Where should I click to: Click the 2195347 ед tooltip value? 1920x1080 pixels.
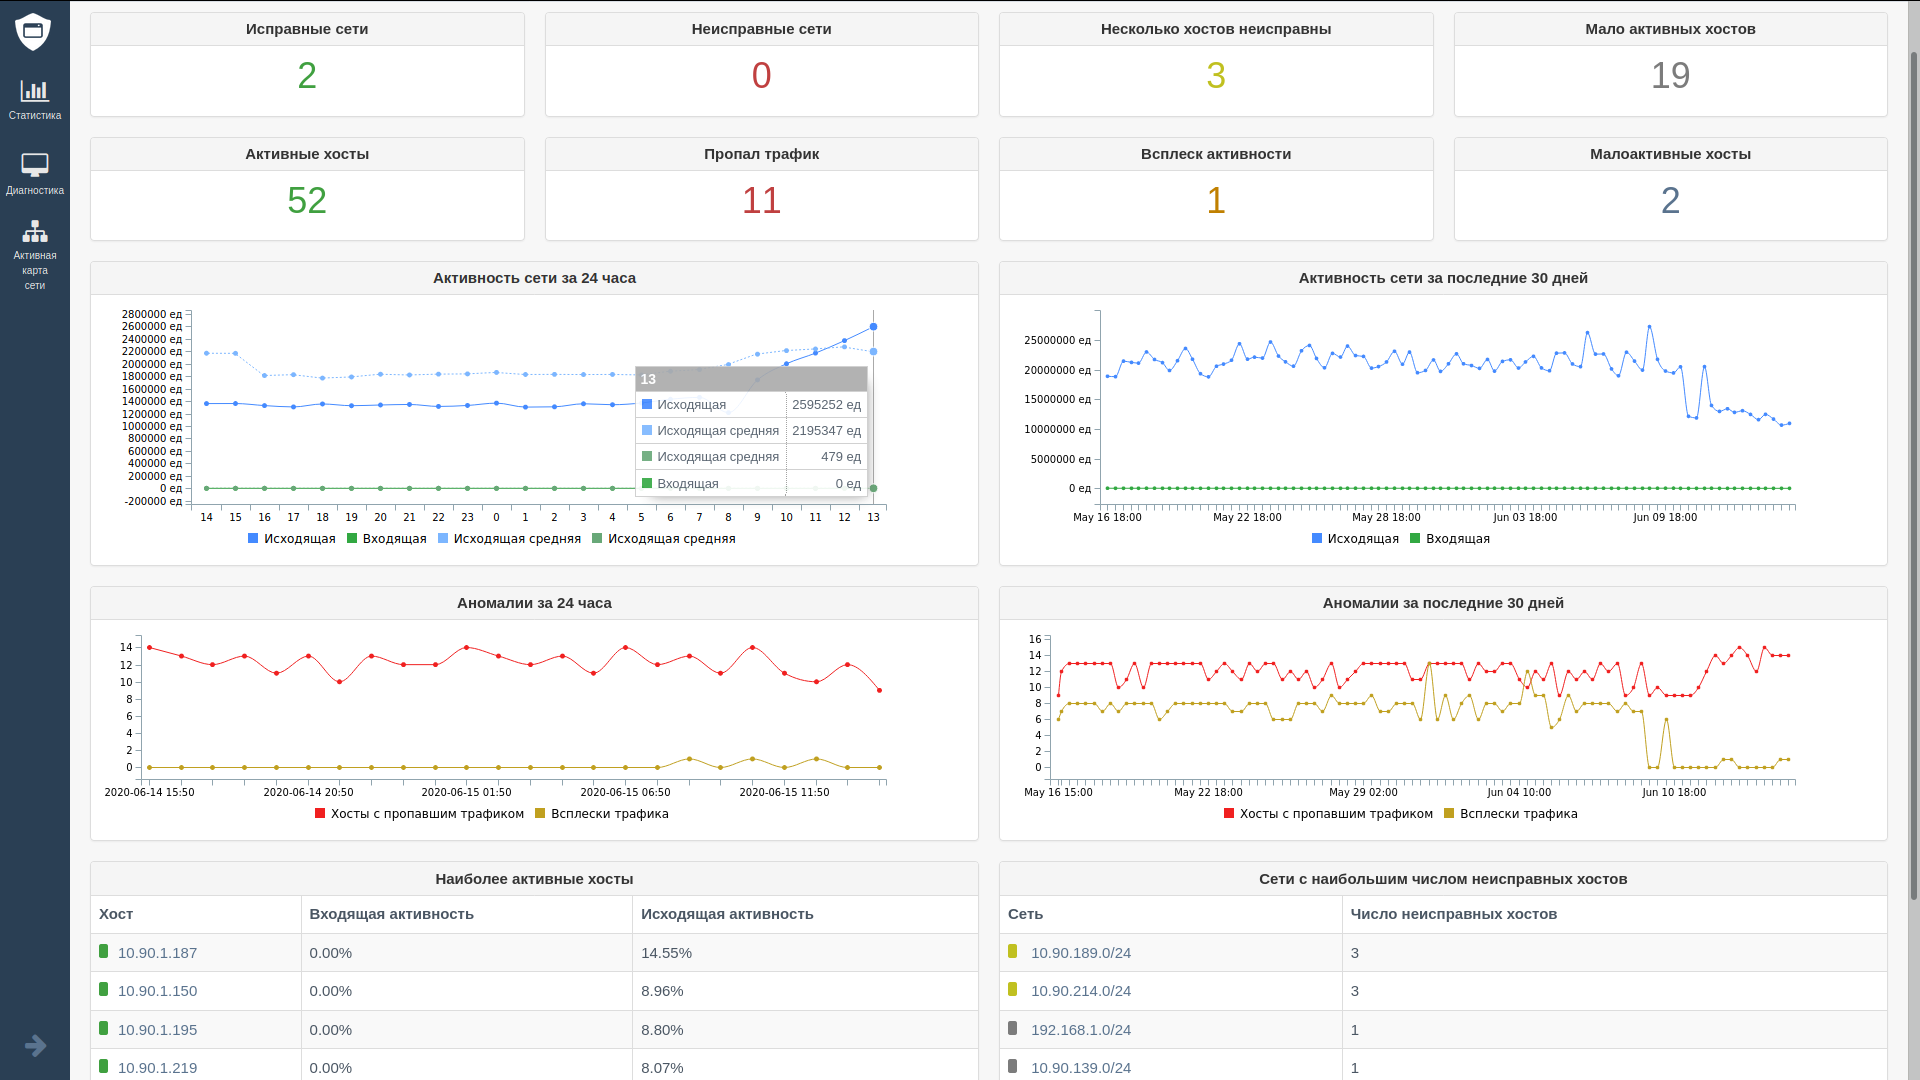point(826,431)
